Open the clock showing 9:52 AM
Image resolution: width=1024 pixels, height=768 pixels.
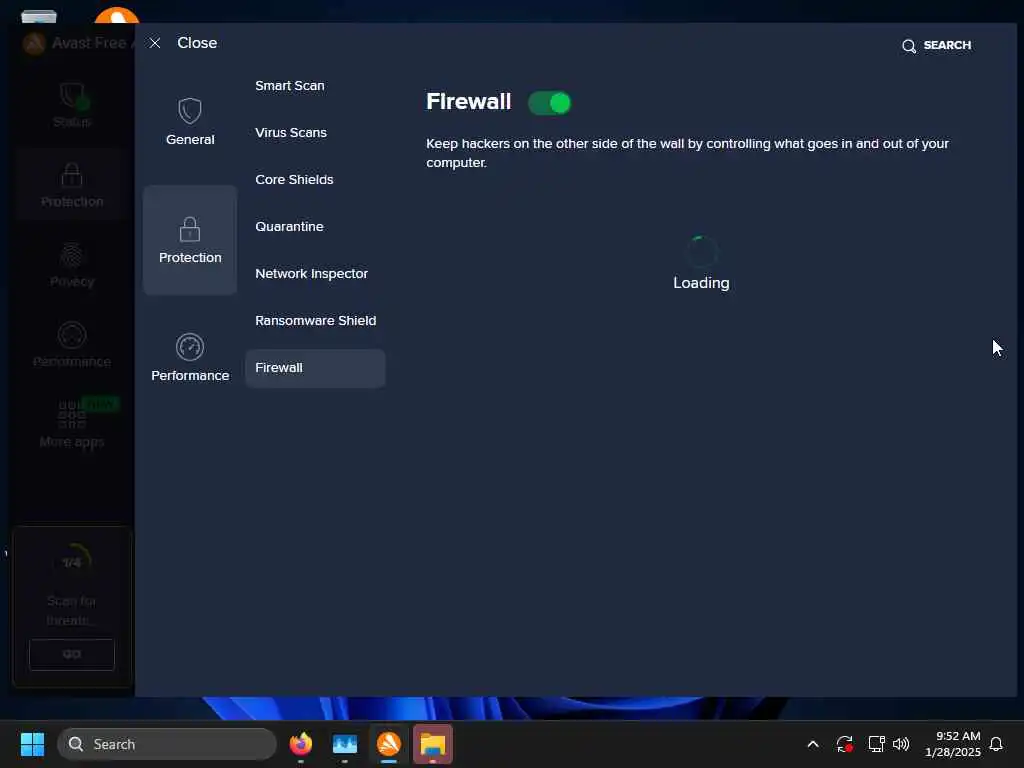pyautogui.click(x=953, y=744)
